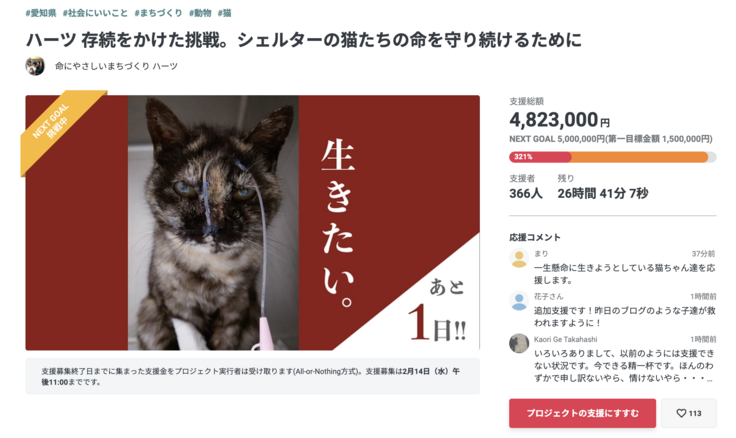This screenshot has height=438, width=736.
Task: Click Kaori Ge Takahashi's profile photo
Action: click(519, 343)
